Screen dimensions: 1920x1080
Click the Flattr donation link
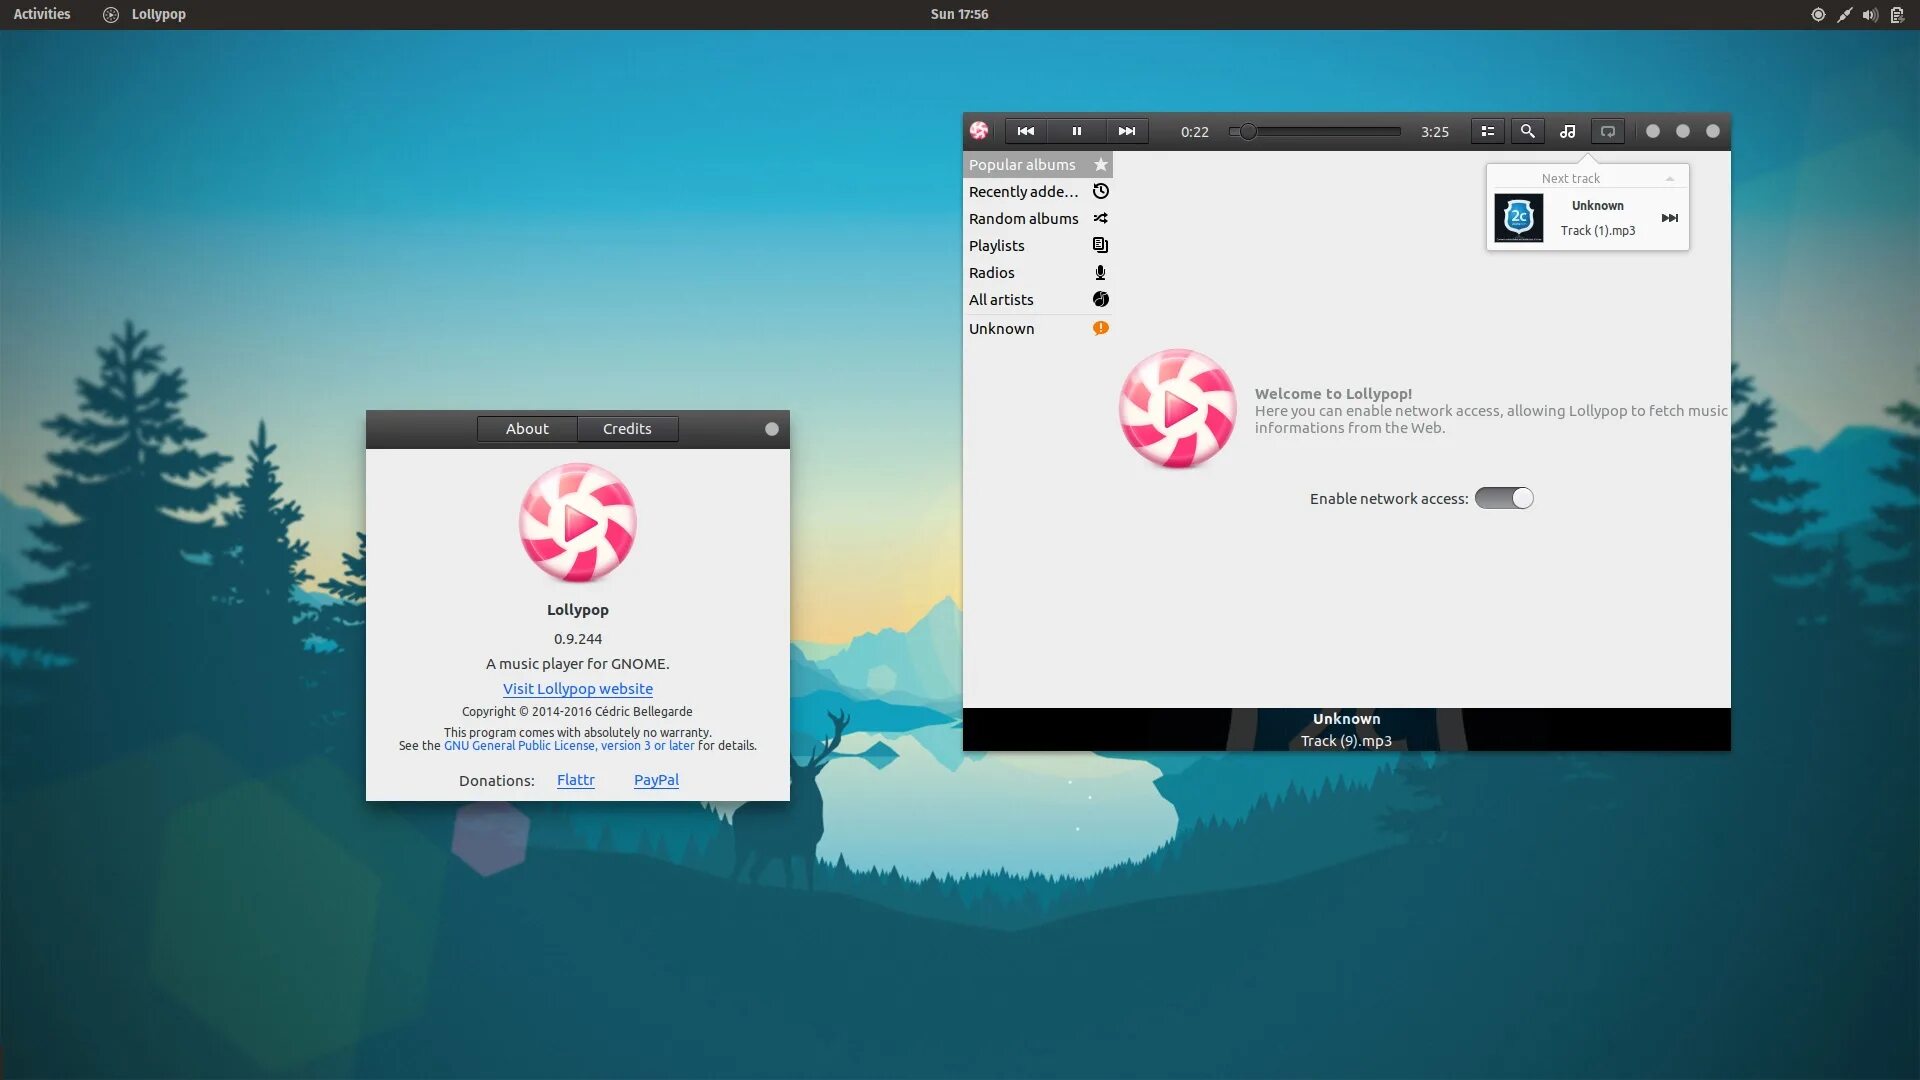coord(575,779)
